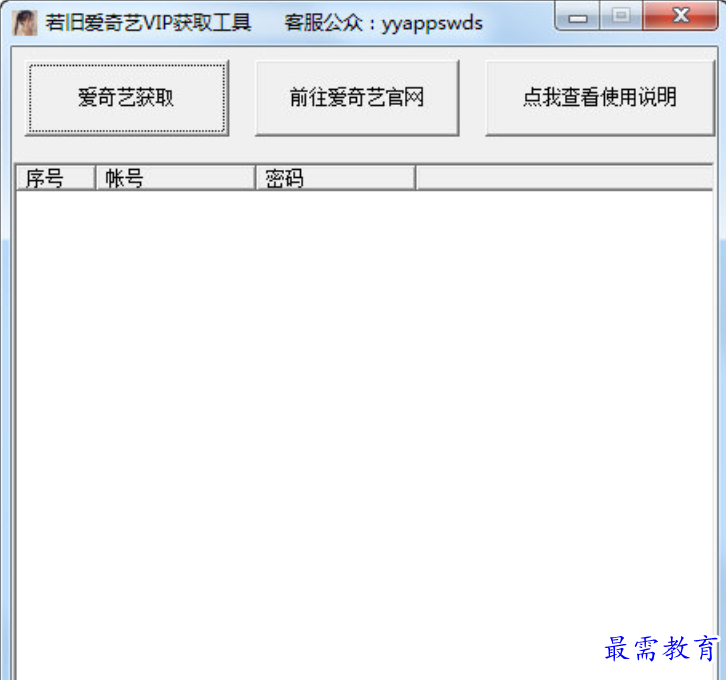Click the 爱奇艺获取 button
Image resolution: width=726 pixels, height=680 pixels.
[126, 98]
